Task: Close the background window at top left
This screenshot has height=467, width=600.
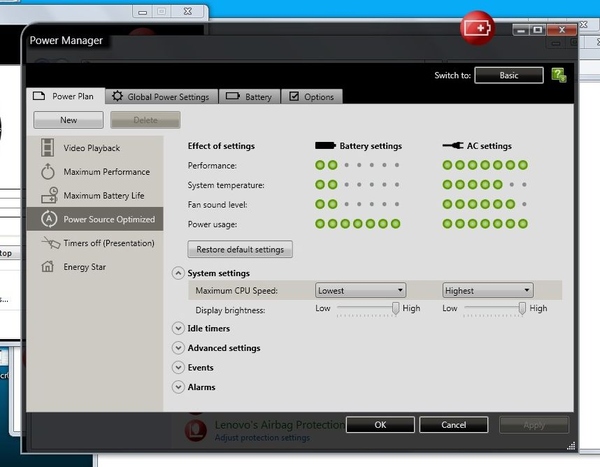Action: pos(188,11)
